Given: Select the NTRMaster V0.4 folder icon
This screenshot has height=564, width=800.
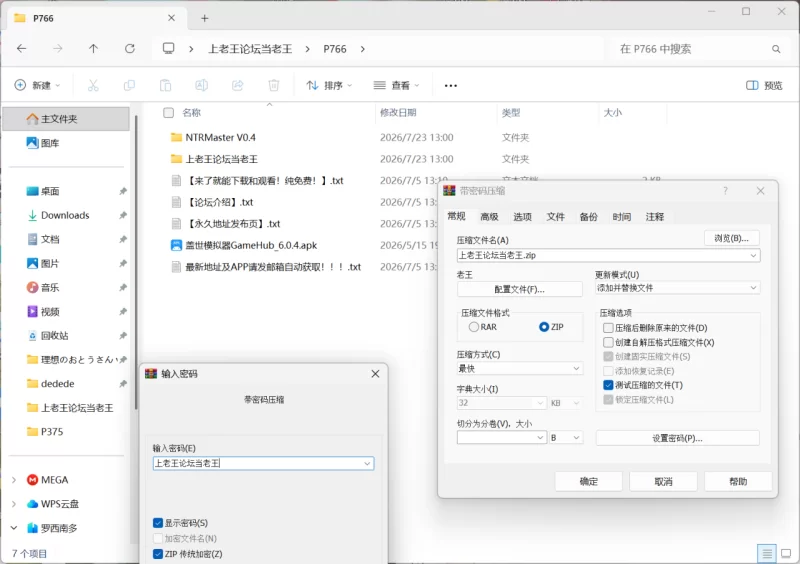Looking at the screenshot, I should point(176,137).
